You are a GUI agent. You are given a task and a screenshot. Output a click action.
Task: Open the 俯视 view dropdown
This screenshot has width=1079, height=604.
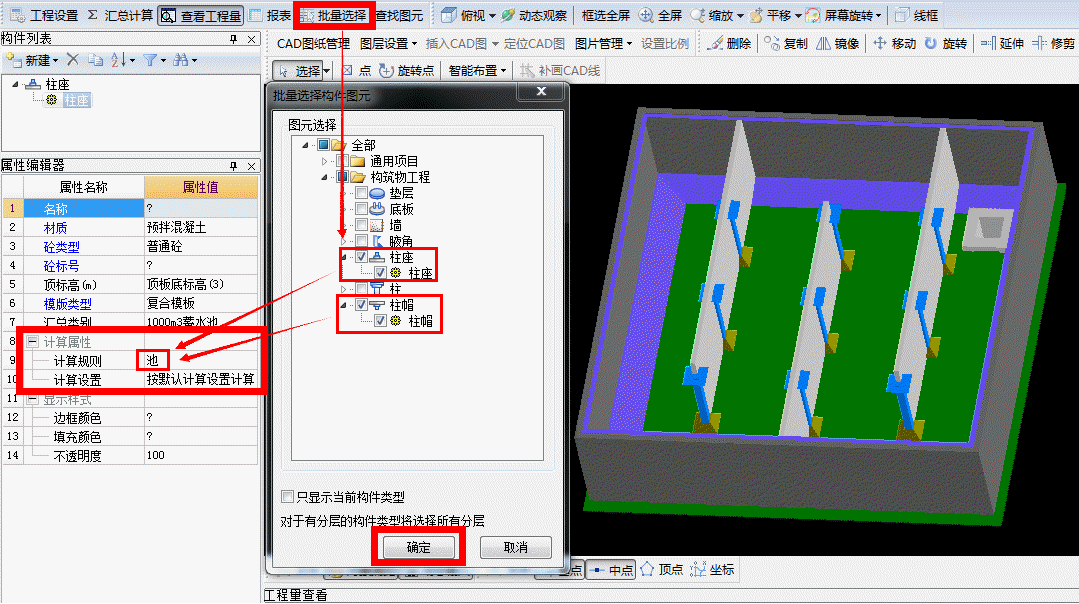point(470,16)
